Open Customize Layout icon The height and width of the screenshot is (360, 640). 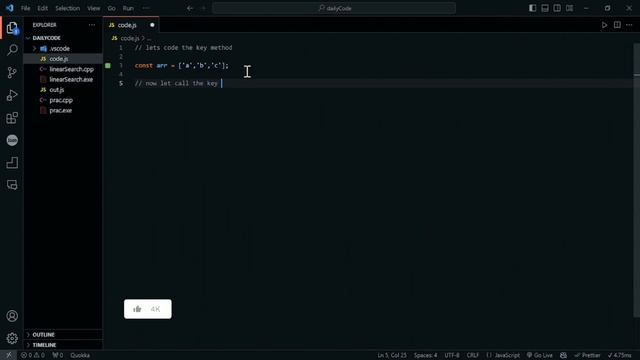click(569, 8)
